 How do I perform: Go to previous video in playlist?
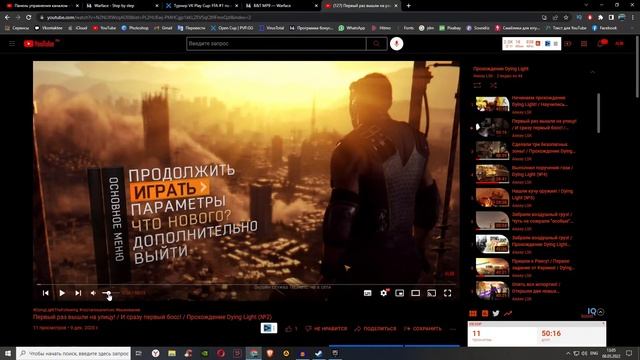[46, 293]
